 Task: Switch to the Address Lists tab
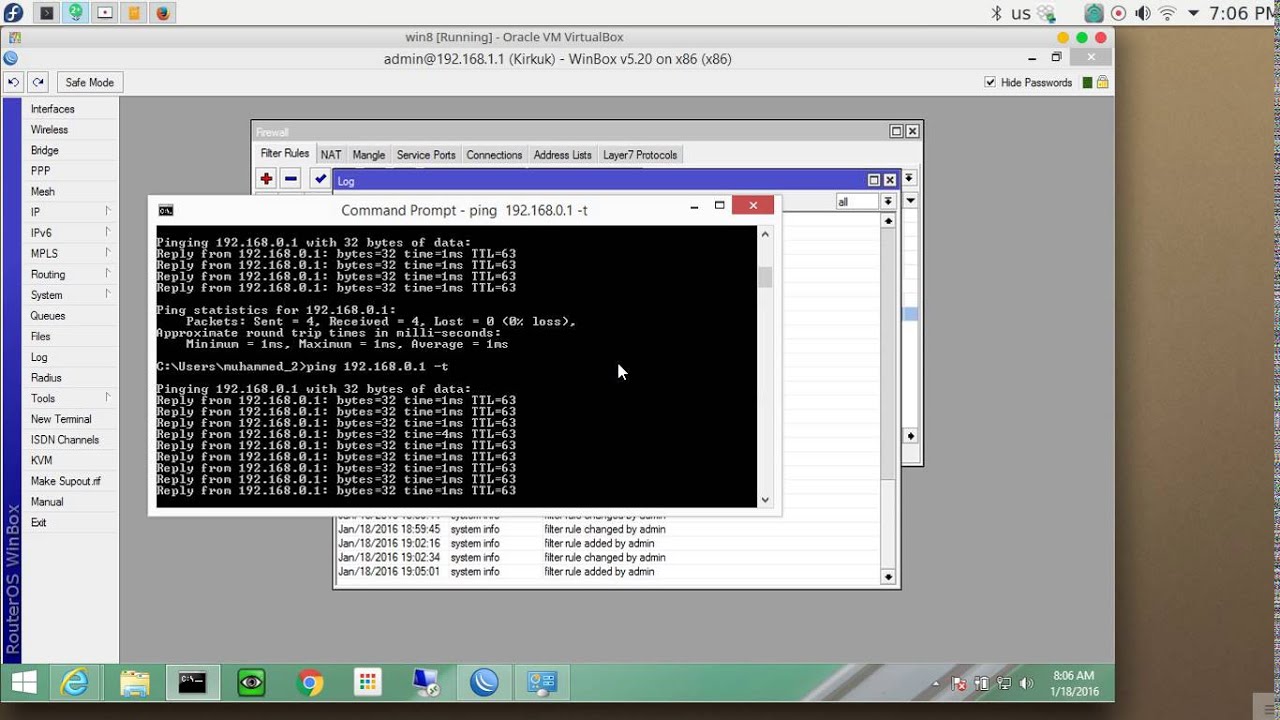tap(562, 155)
